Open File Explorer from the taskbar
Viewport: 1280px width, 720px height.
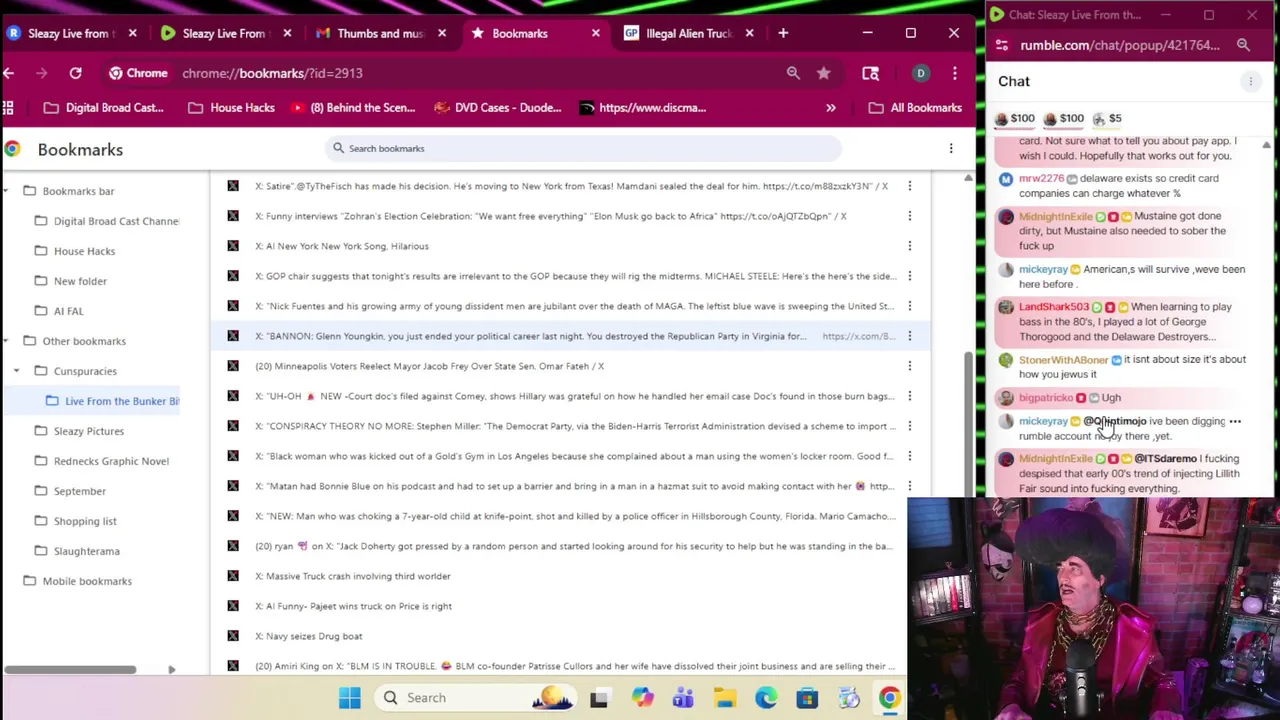pyautogui.click(x=724, y=698)
